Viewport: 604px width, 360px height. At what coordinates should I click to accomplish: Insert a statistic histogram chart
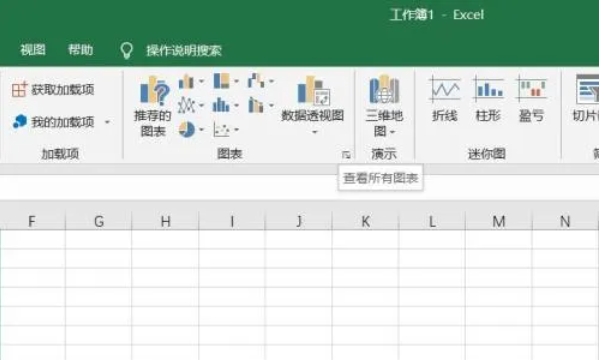click(221, 105)
